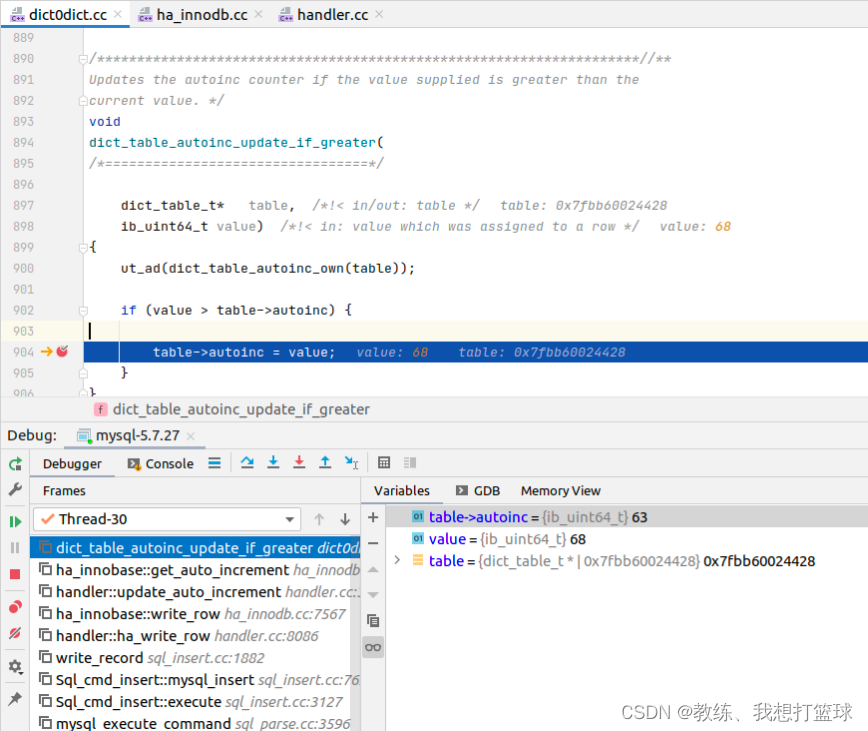
Task: Close the handler.cc tab
Action: tap(379, 15)
